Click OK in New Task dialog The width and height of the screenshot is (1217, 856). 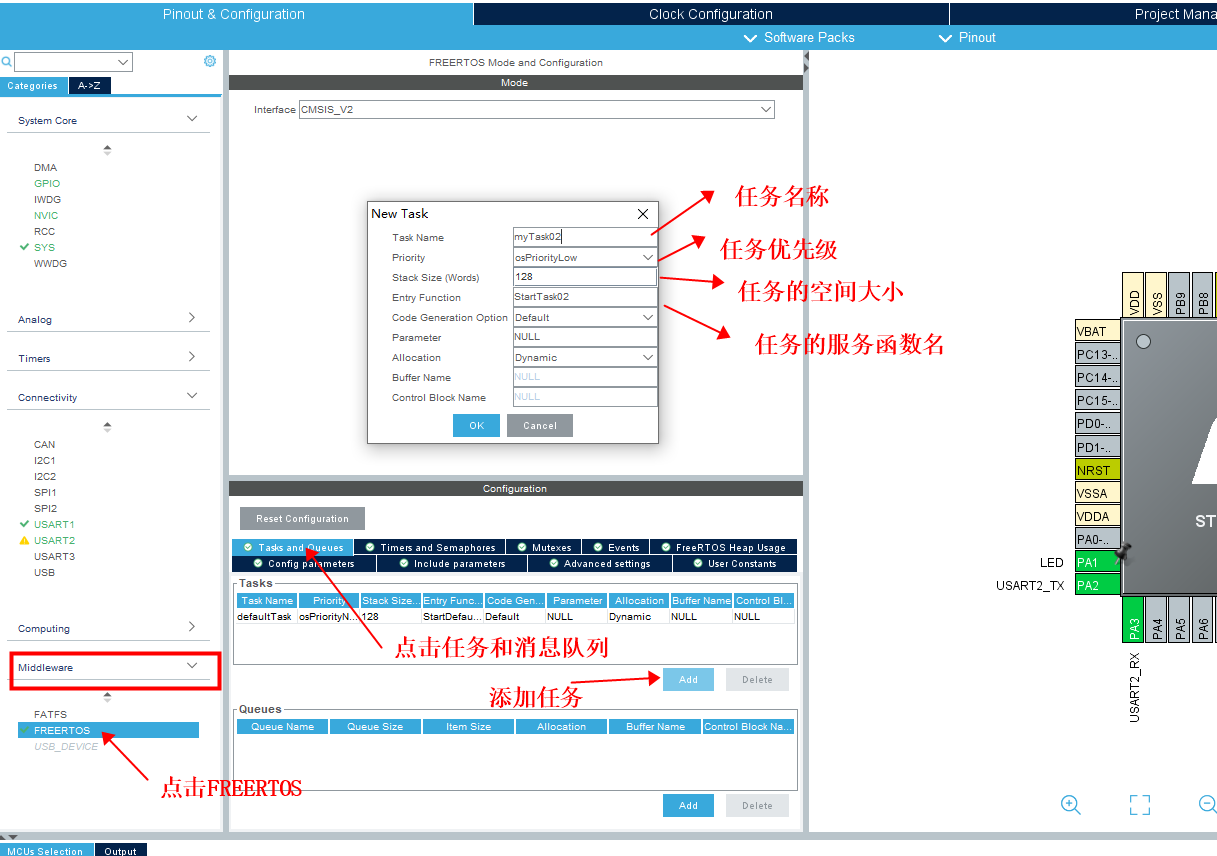pos(476,425)
